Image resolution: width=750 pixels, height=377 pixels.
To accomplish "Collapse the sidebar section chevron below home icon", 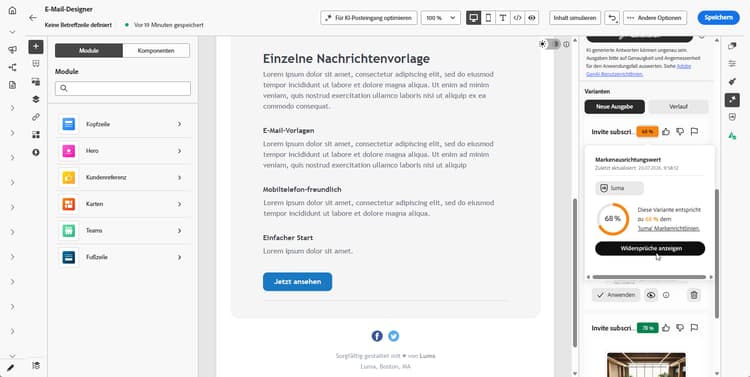I will click(x=12, y=32).
